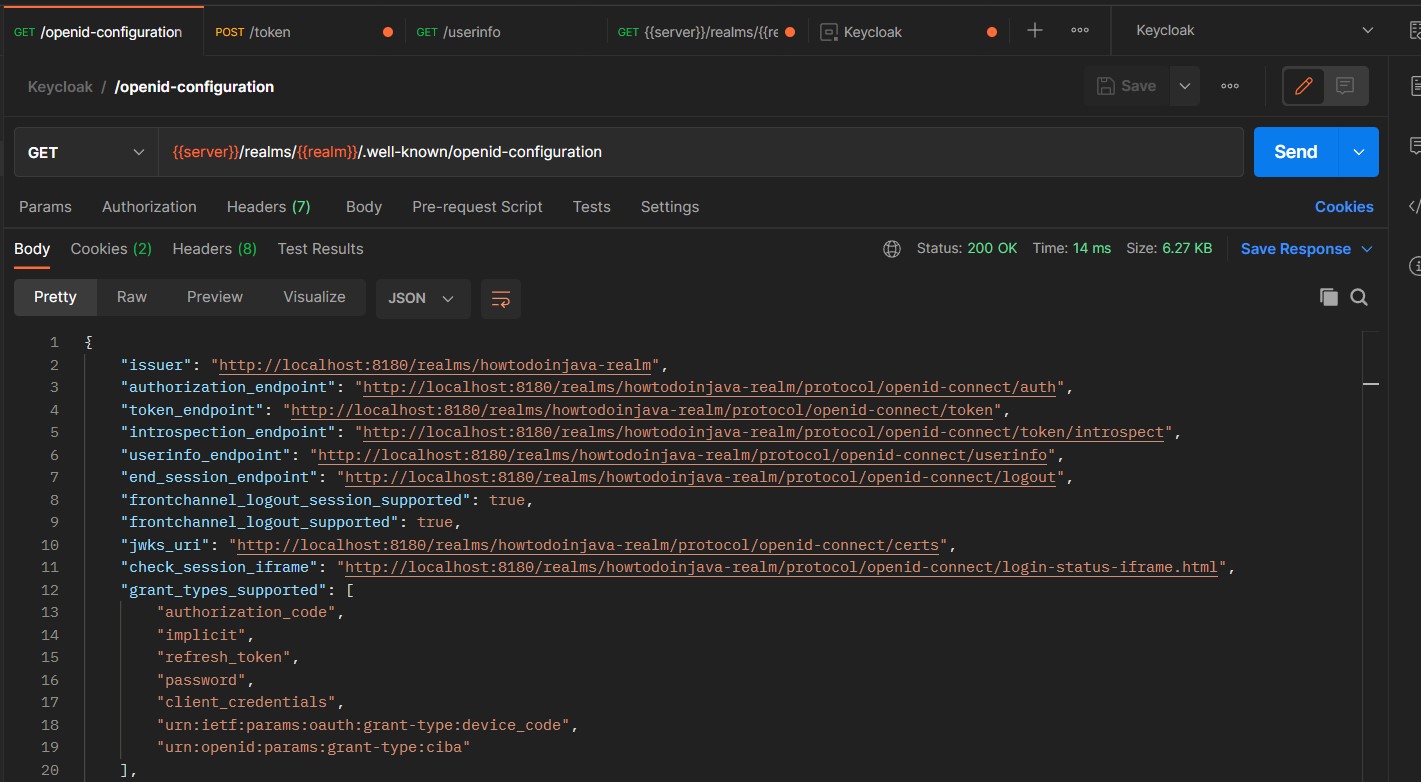Open code snippet icon in right sidebar
This screenshot has height=782, width=1421.
[1414, 206]
